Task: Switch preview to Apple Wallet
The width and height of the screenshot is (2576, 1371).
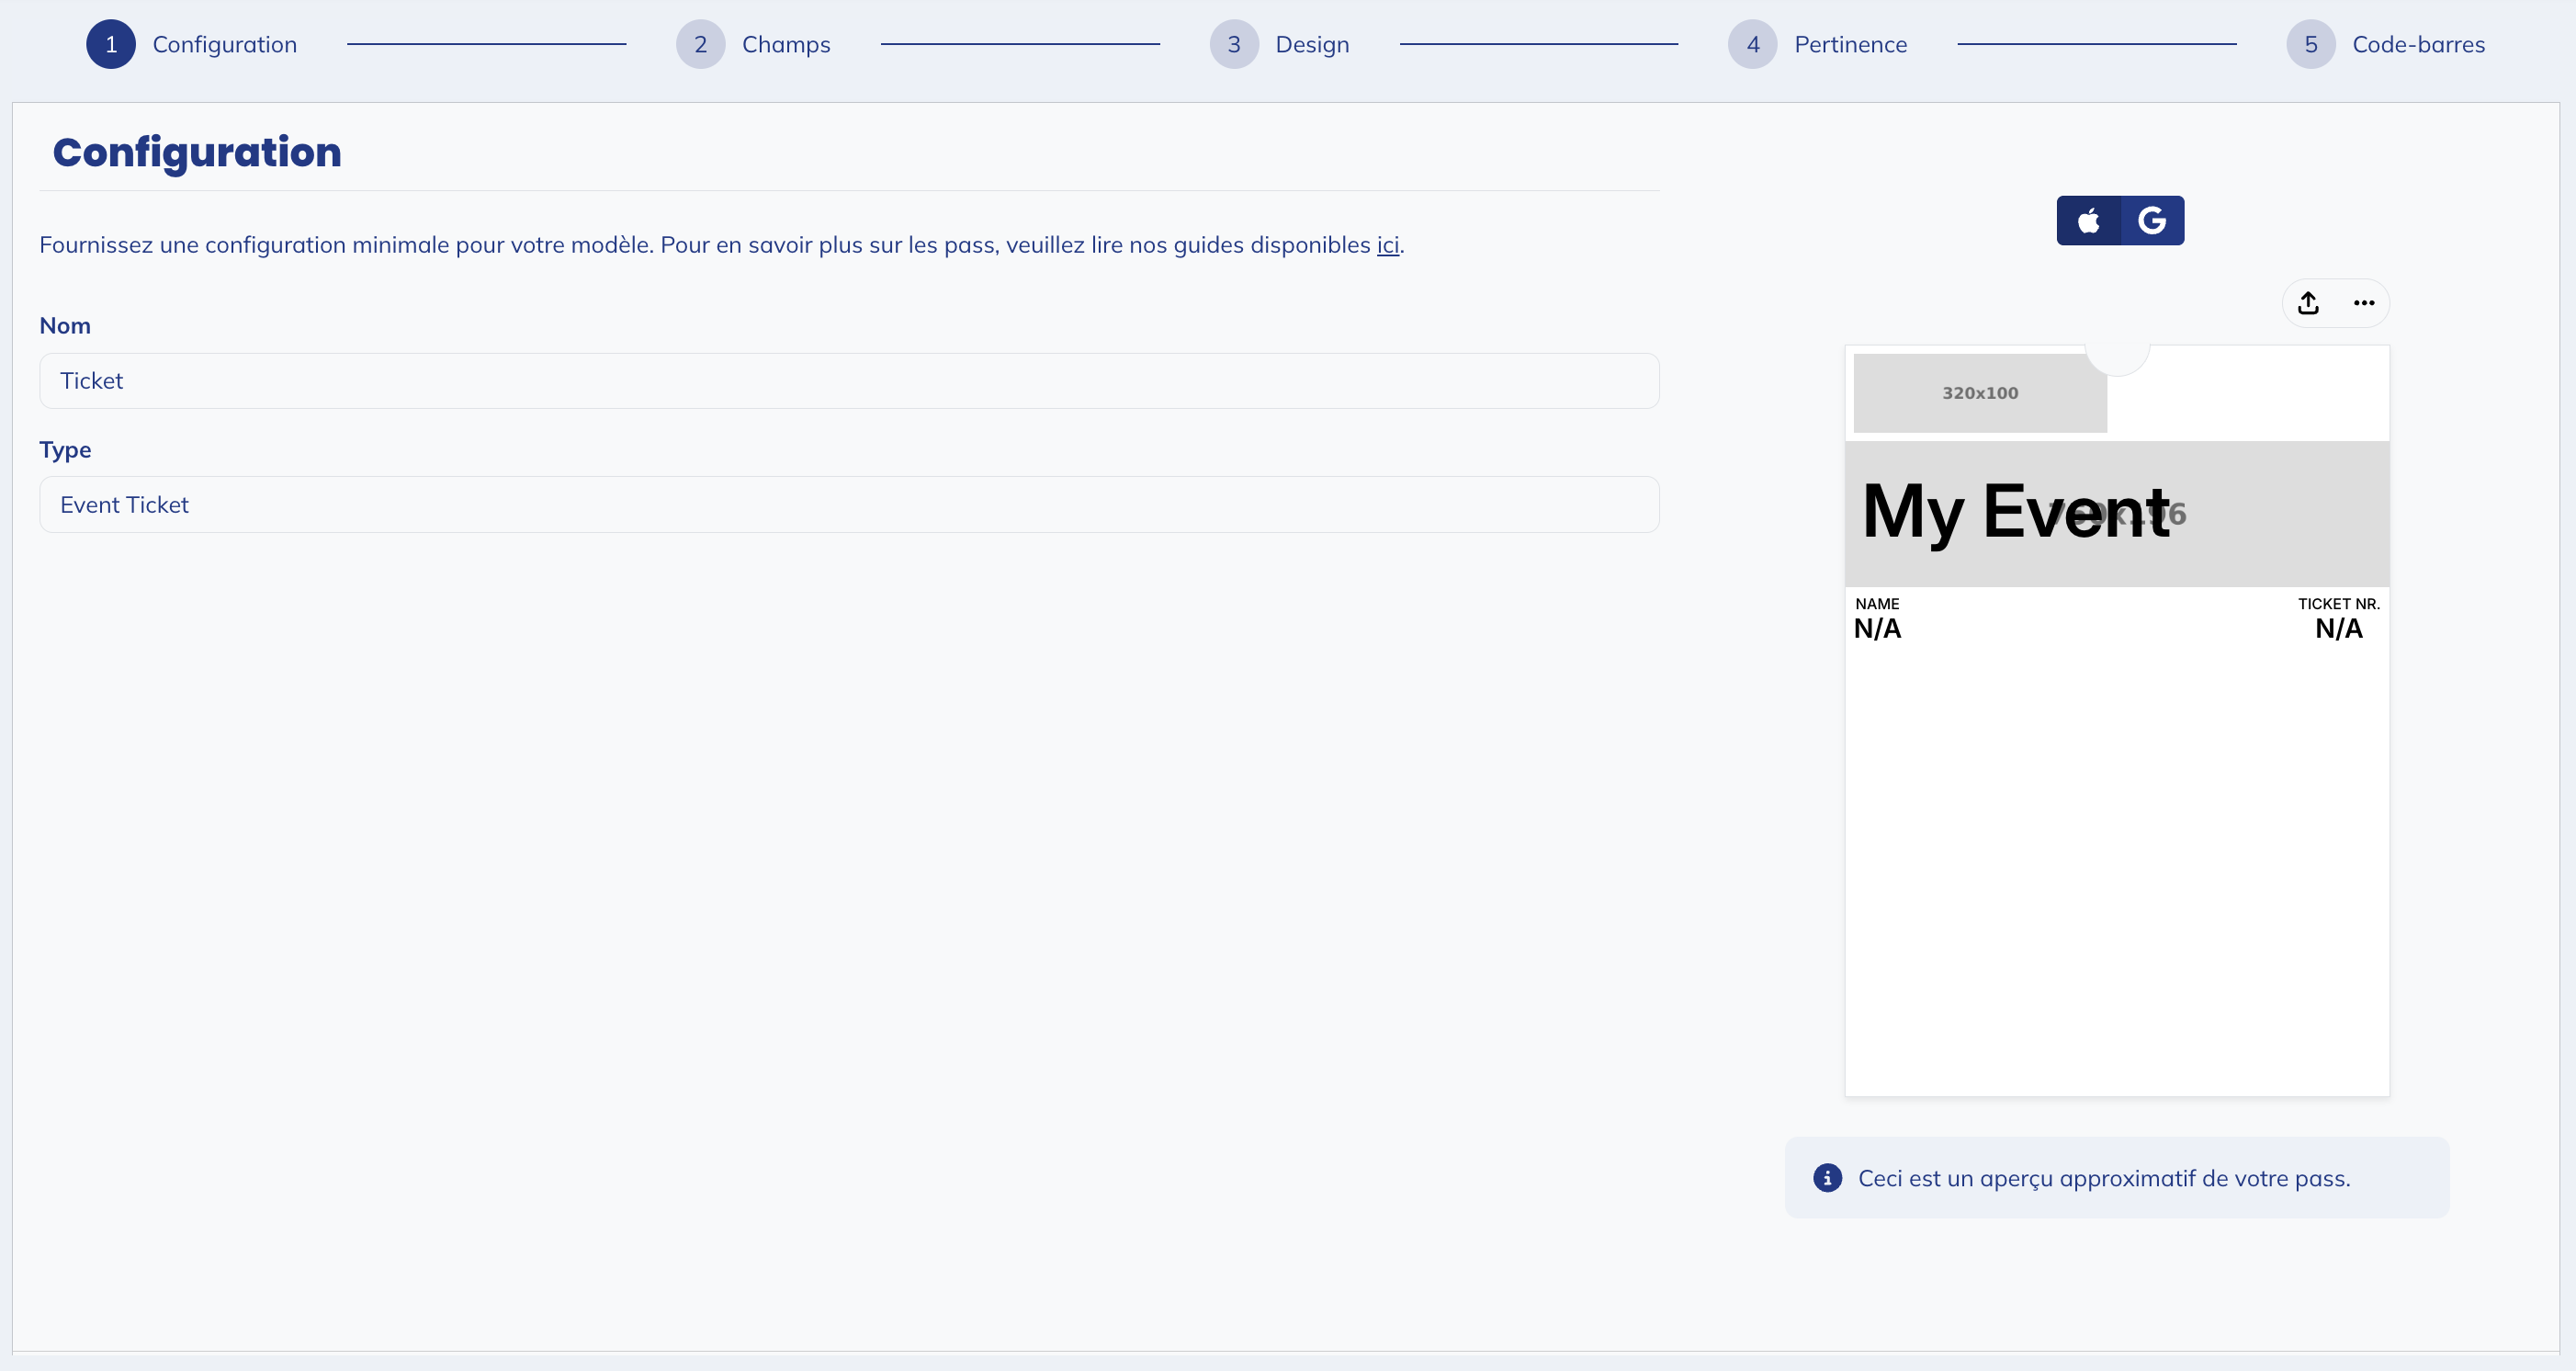Action: 2088,220
